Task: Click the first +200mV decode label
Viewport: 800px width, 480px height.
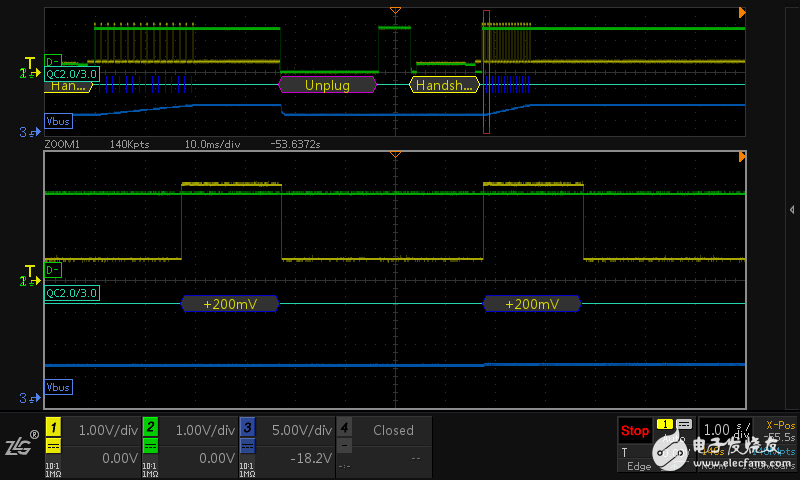Action: click(229, 304)
